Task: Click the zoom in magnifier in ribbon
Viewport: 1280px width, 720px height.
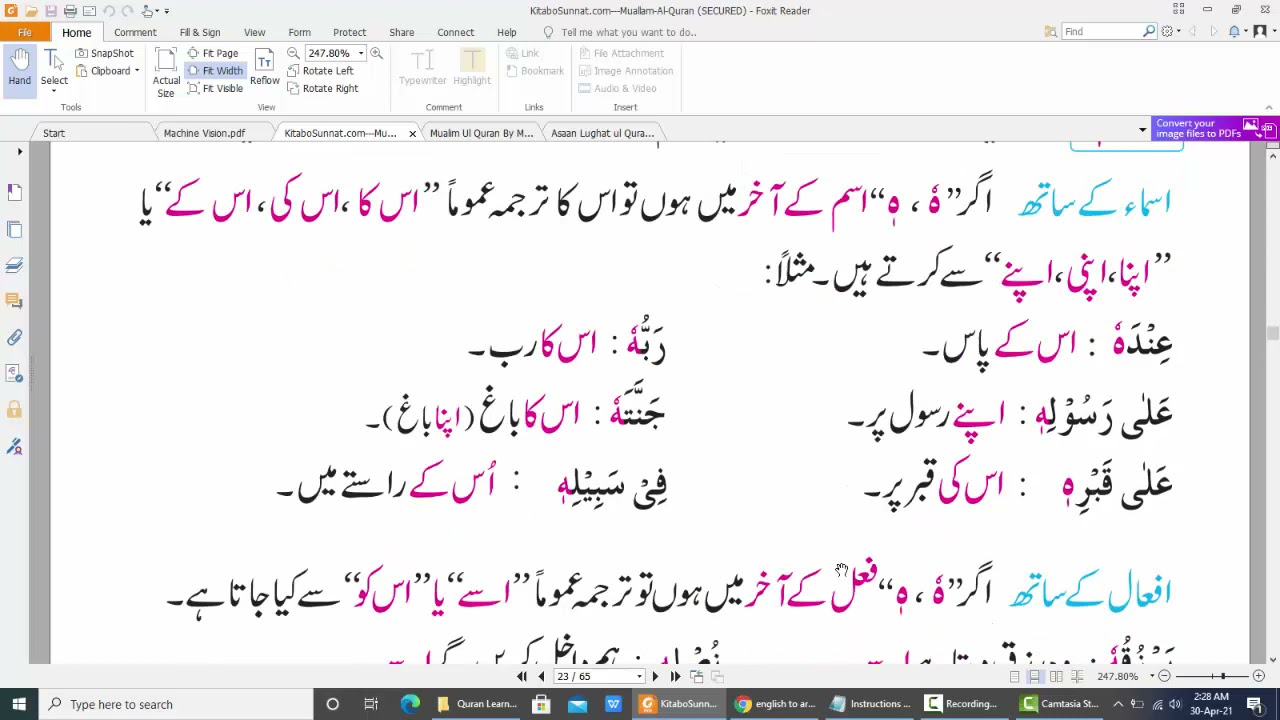Action: point(376,53)
